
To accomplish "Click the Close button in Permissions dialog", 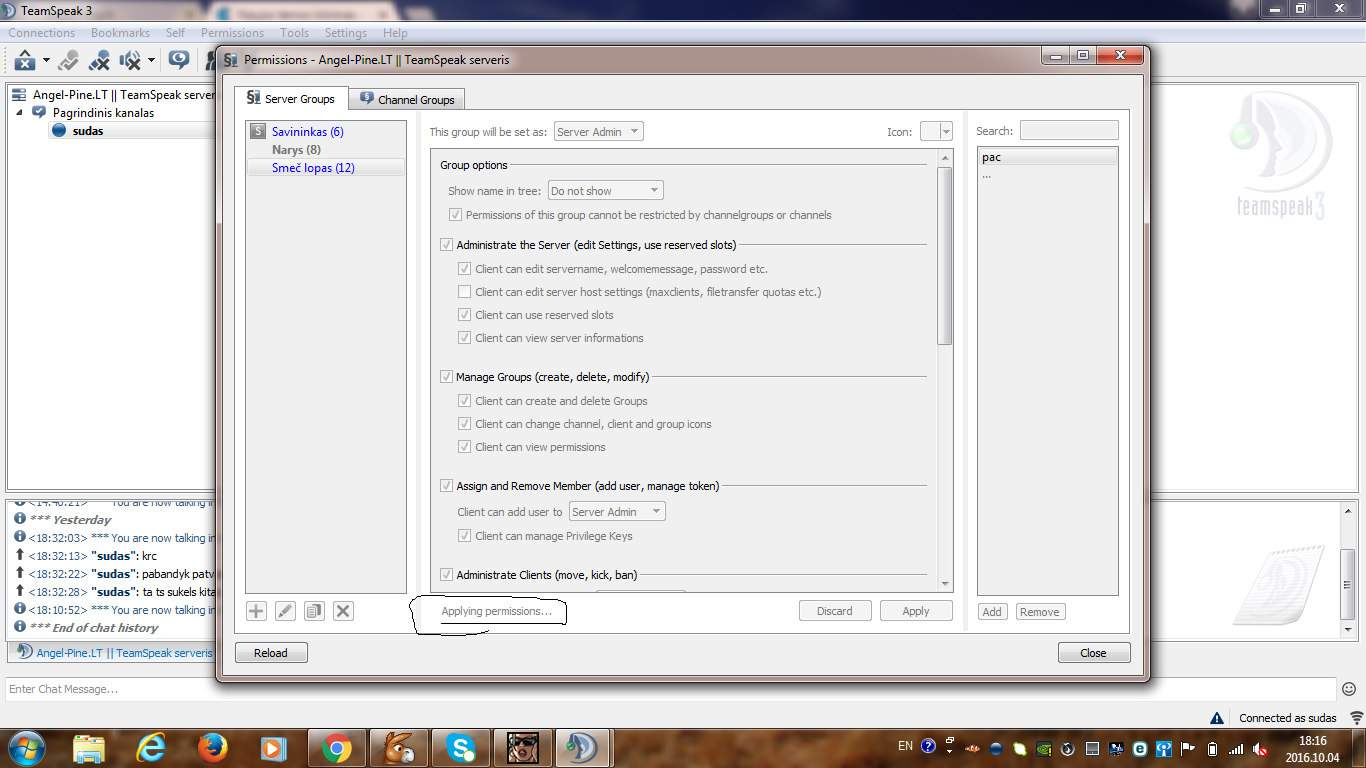I will [x=1094, y=653].
